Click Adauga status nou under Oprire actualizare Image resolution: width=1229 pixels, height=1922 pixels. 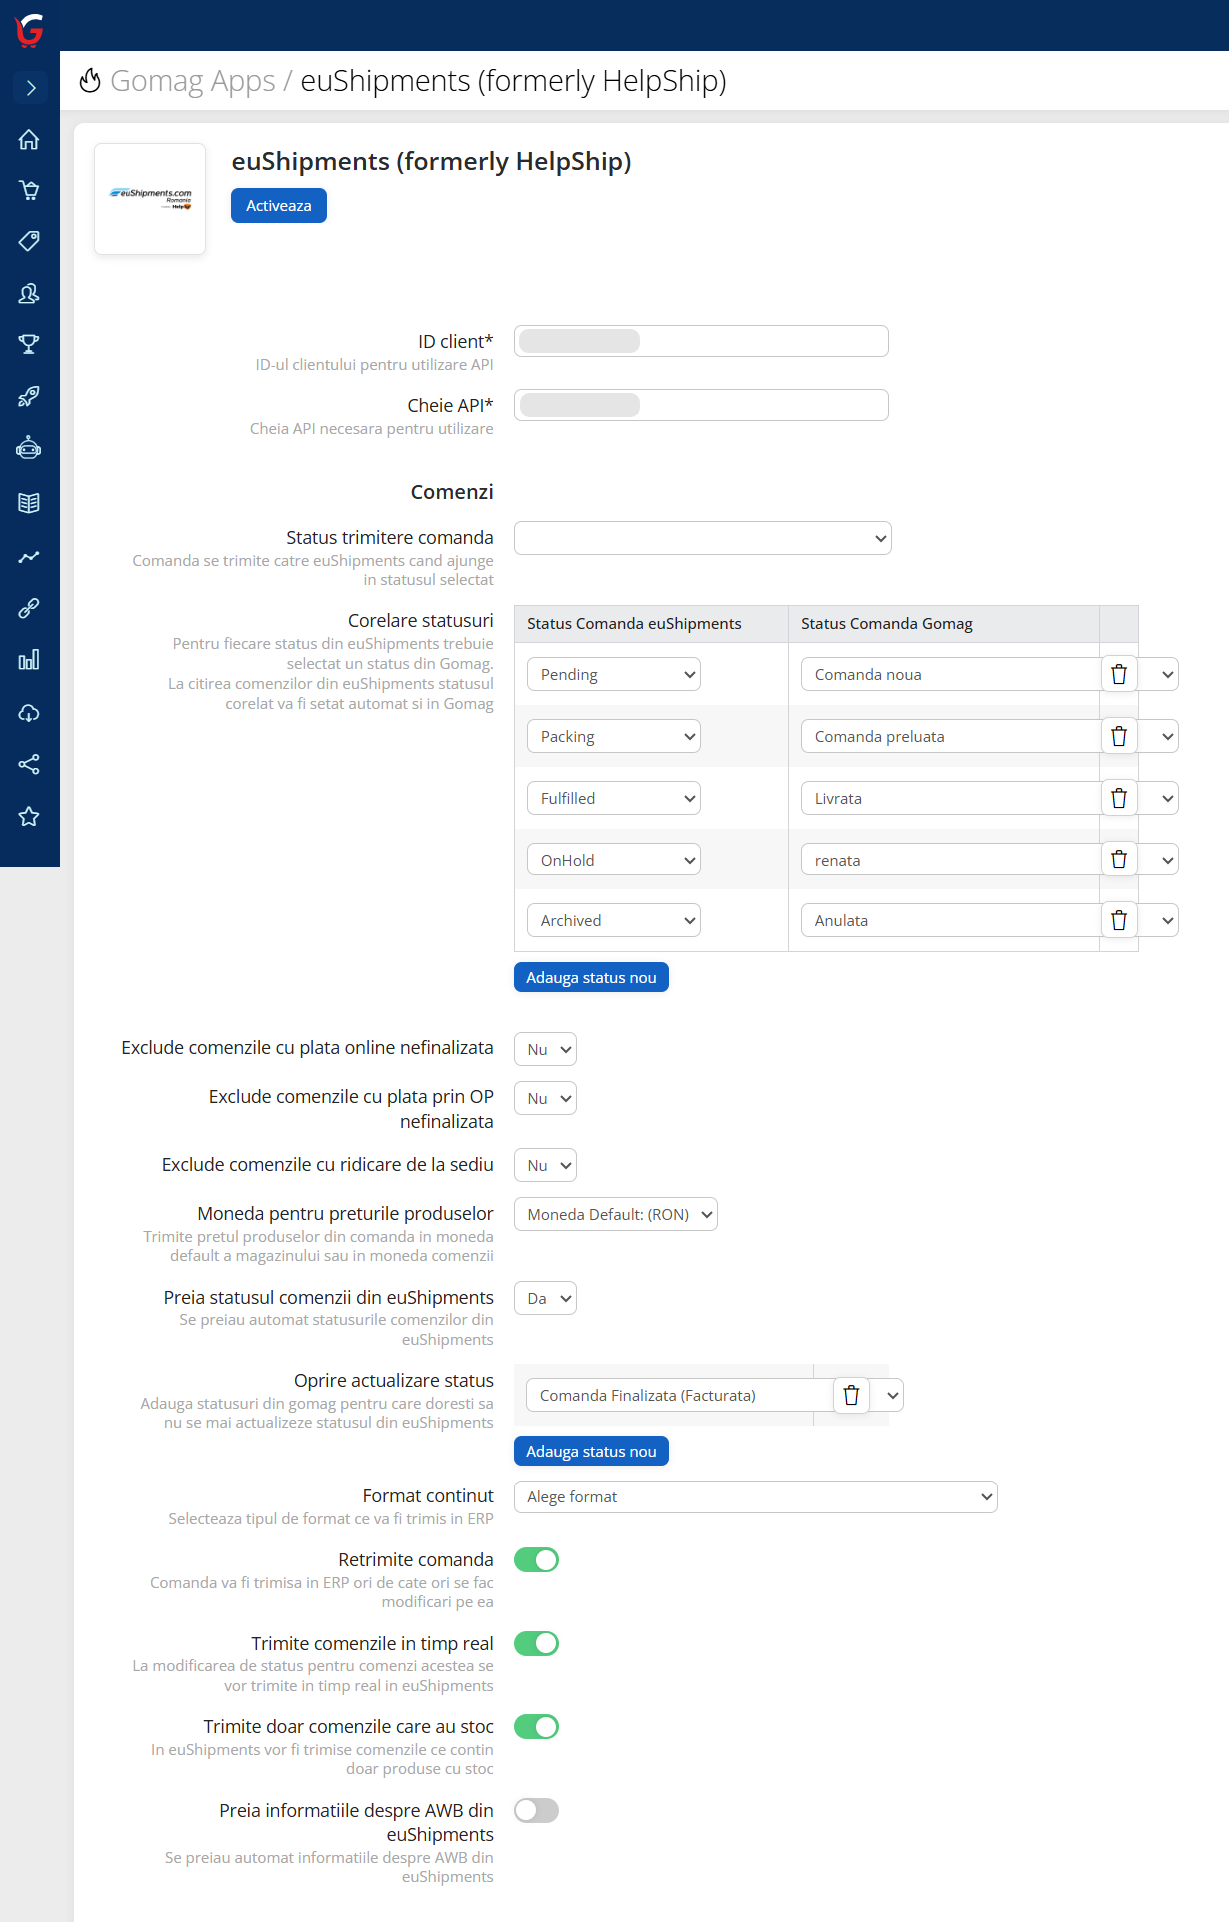click(x=591, y=1451)
